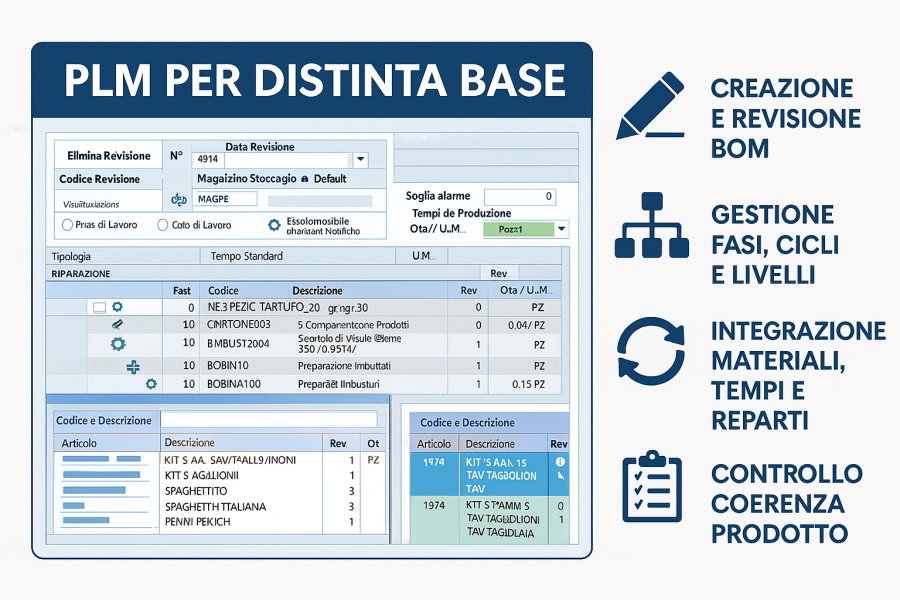The width and height of the screenshot is (900, 600).
Task: Click the hierarchy icon for Gestione Fasi
Action: (x=652, y=226)
